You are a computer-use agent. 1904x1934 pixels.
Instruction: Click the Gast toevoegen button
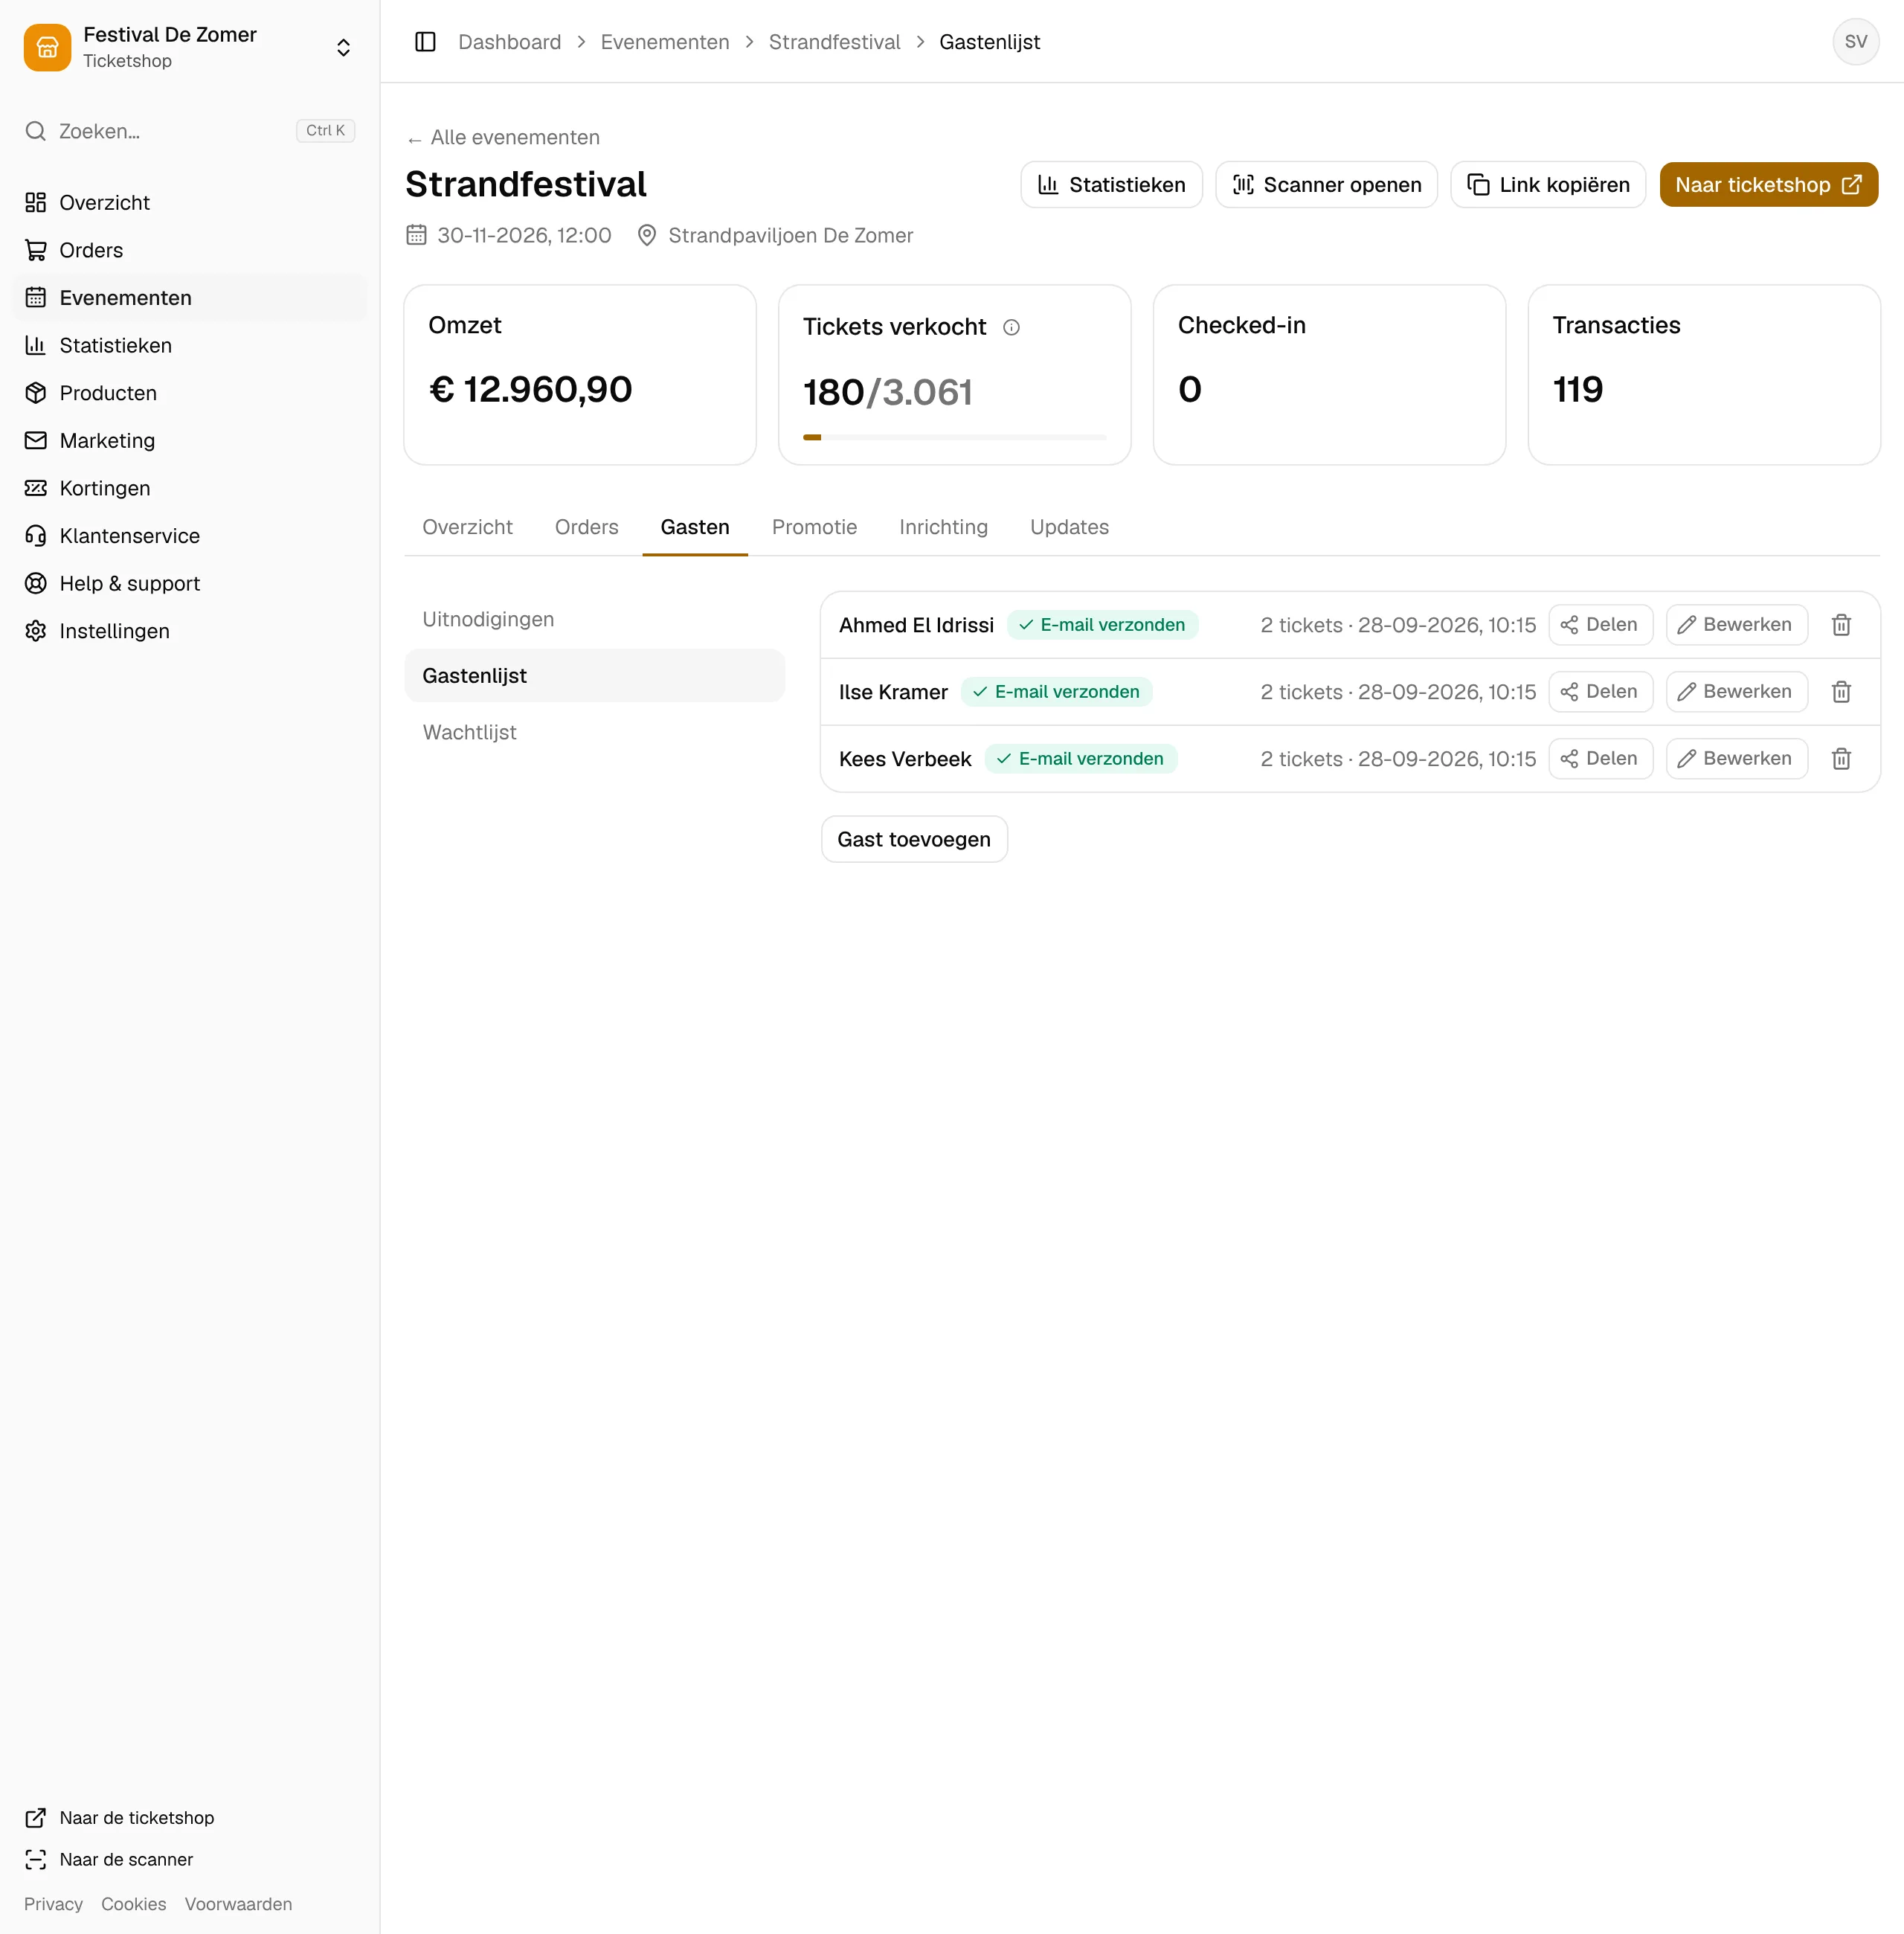pyautogui.click(x=914, y=840)
